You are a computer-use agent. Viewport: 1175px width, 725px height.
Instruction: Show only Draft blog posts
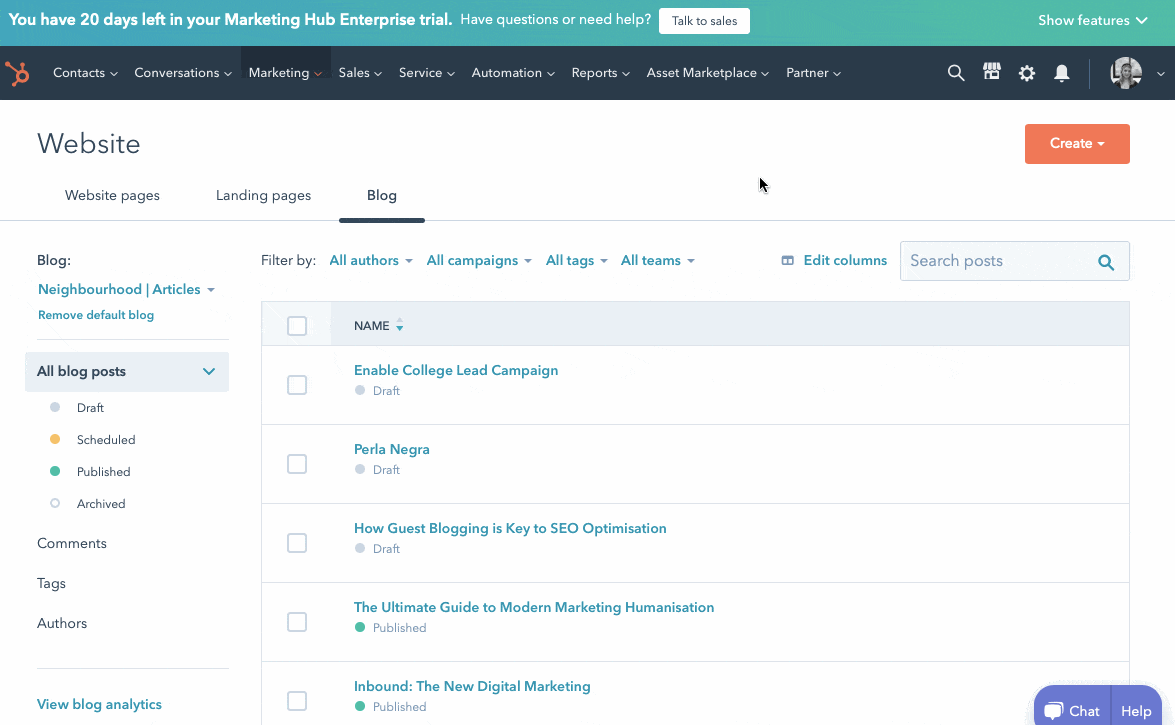pyautogui.click(x=90, y=408)
